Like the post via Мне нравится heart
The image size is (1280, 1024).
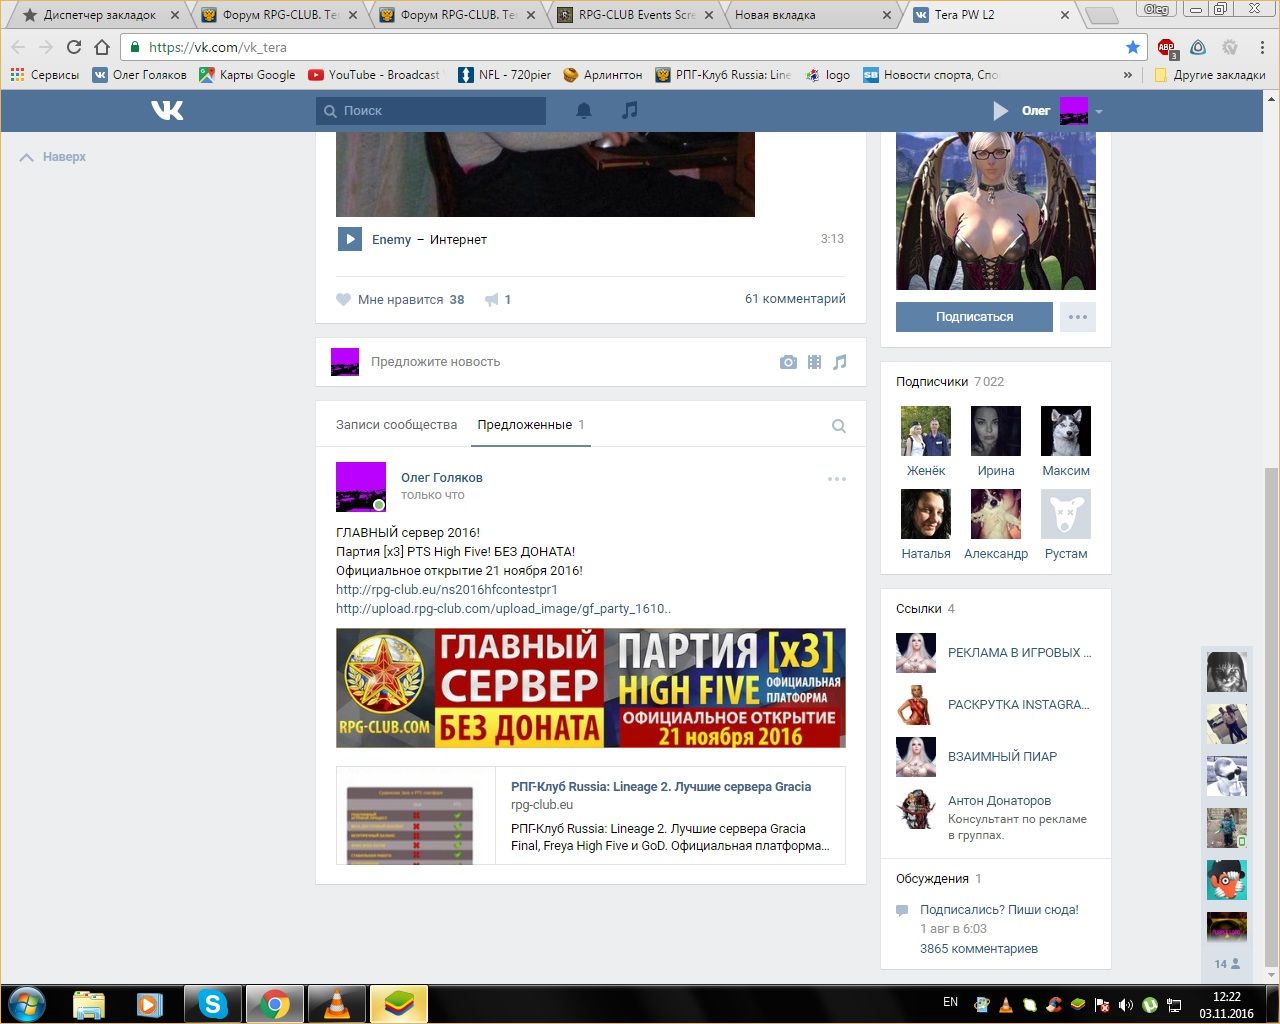tap(344, 299)
